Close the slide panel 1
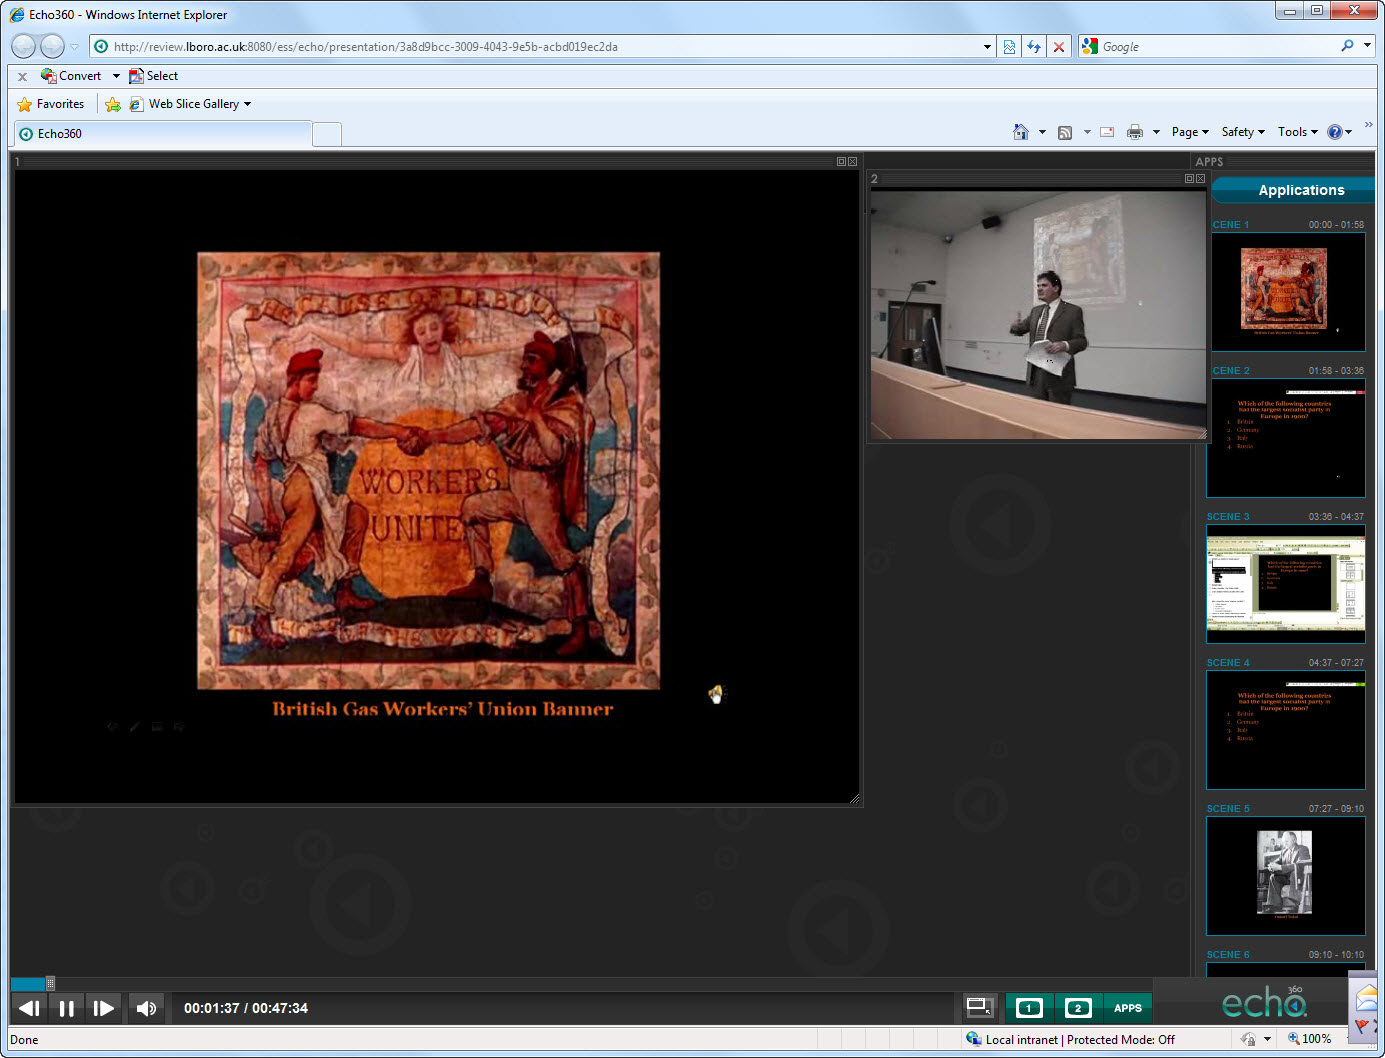This screenshot has height=1058, width=1385. tap(853, 162)
